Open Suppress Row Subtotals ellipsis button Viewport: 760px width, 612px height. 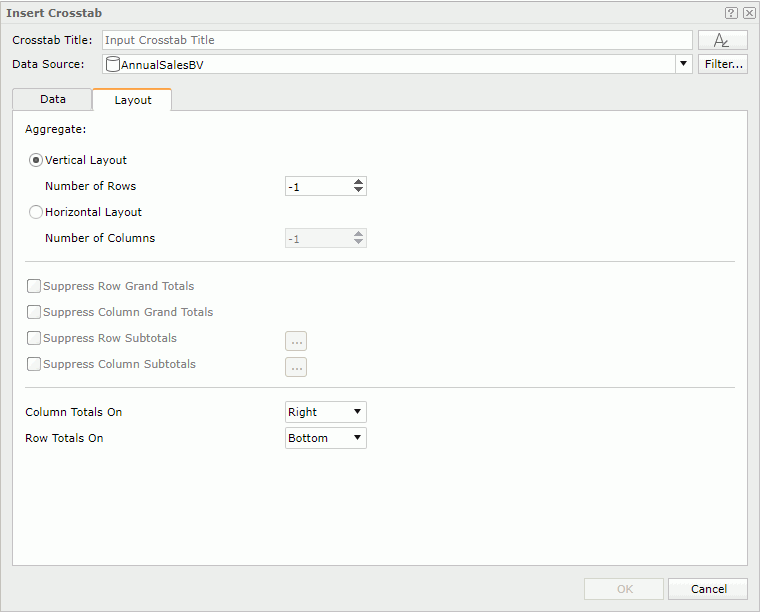[296, 340]
